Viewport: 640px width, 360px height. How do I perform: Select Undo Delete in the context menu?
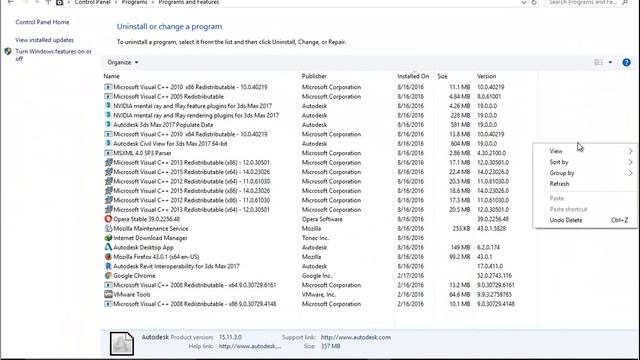[566, 220]
